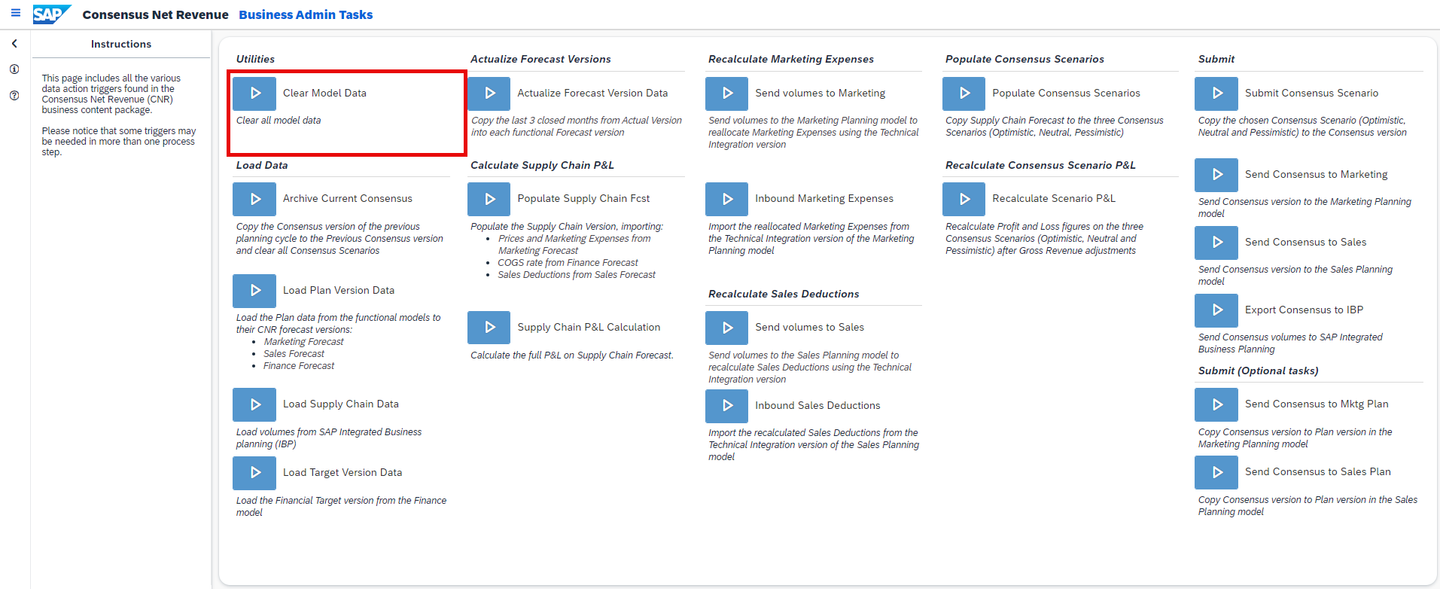1440x589 pixels.
Task: Click the SAP logo
Action: click(x=51, y=14)
